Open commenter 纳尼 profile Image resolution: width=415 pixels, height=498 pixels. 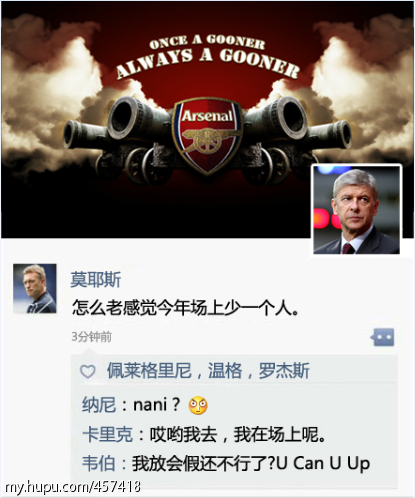[99, 405]
